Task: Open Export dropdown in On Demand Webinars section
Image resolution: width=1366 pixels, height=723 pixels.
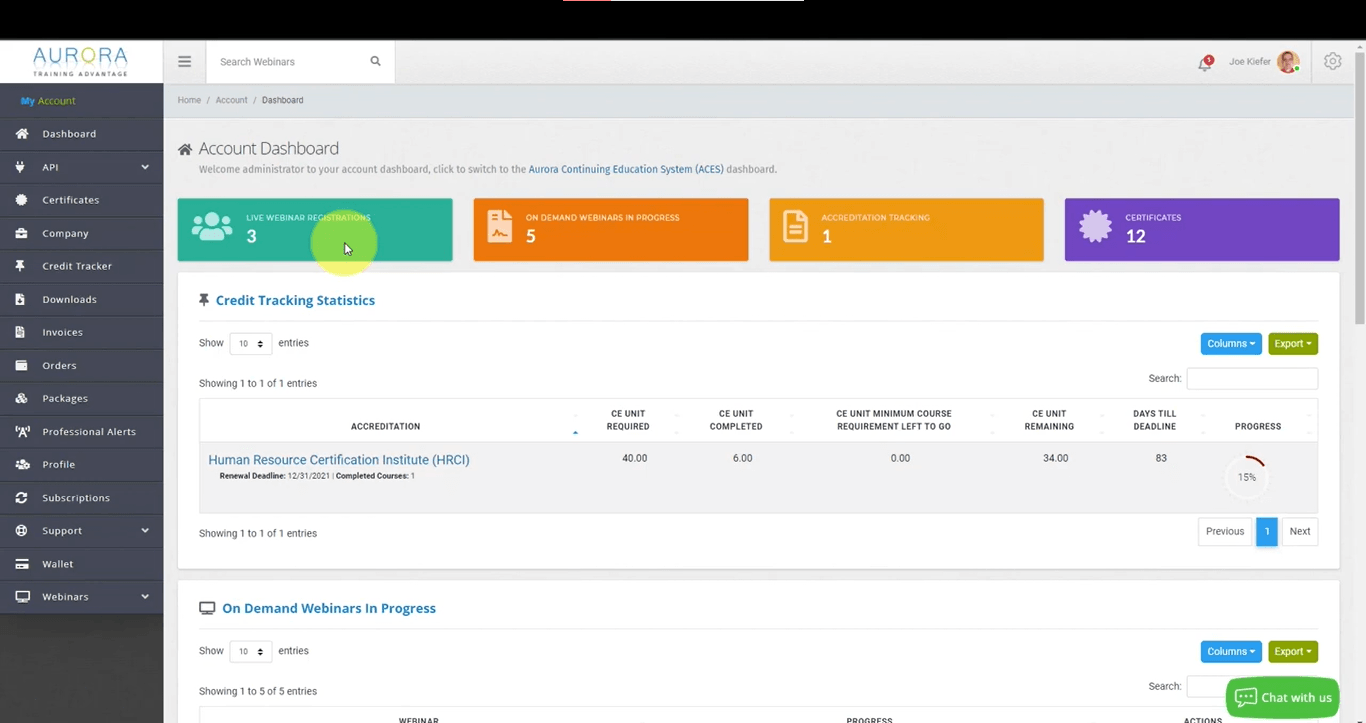Action: coord(1293,652)
